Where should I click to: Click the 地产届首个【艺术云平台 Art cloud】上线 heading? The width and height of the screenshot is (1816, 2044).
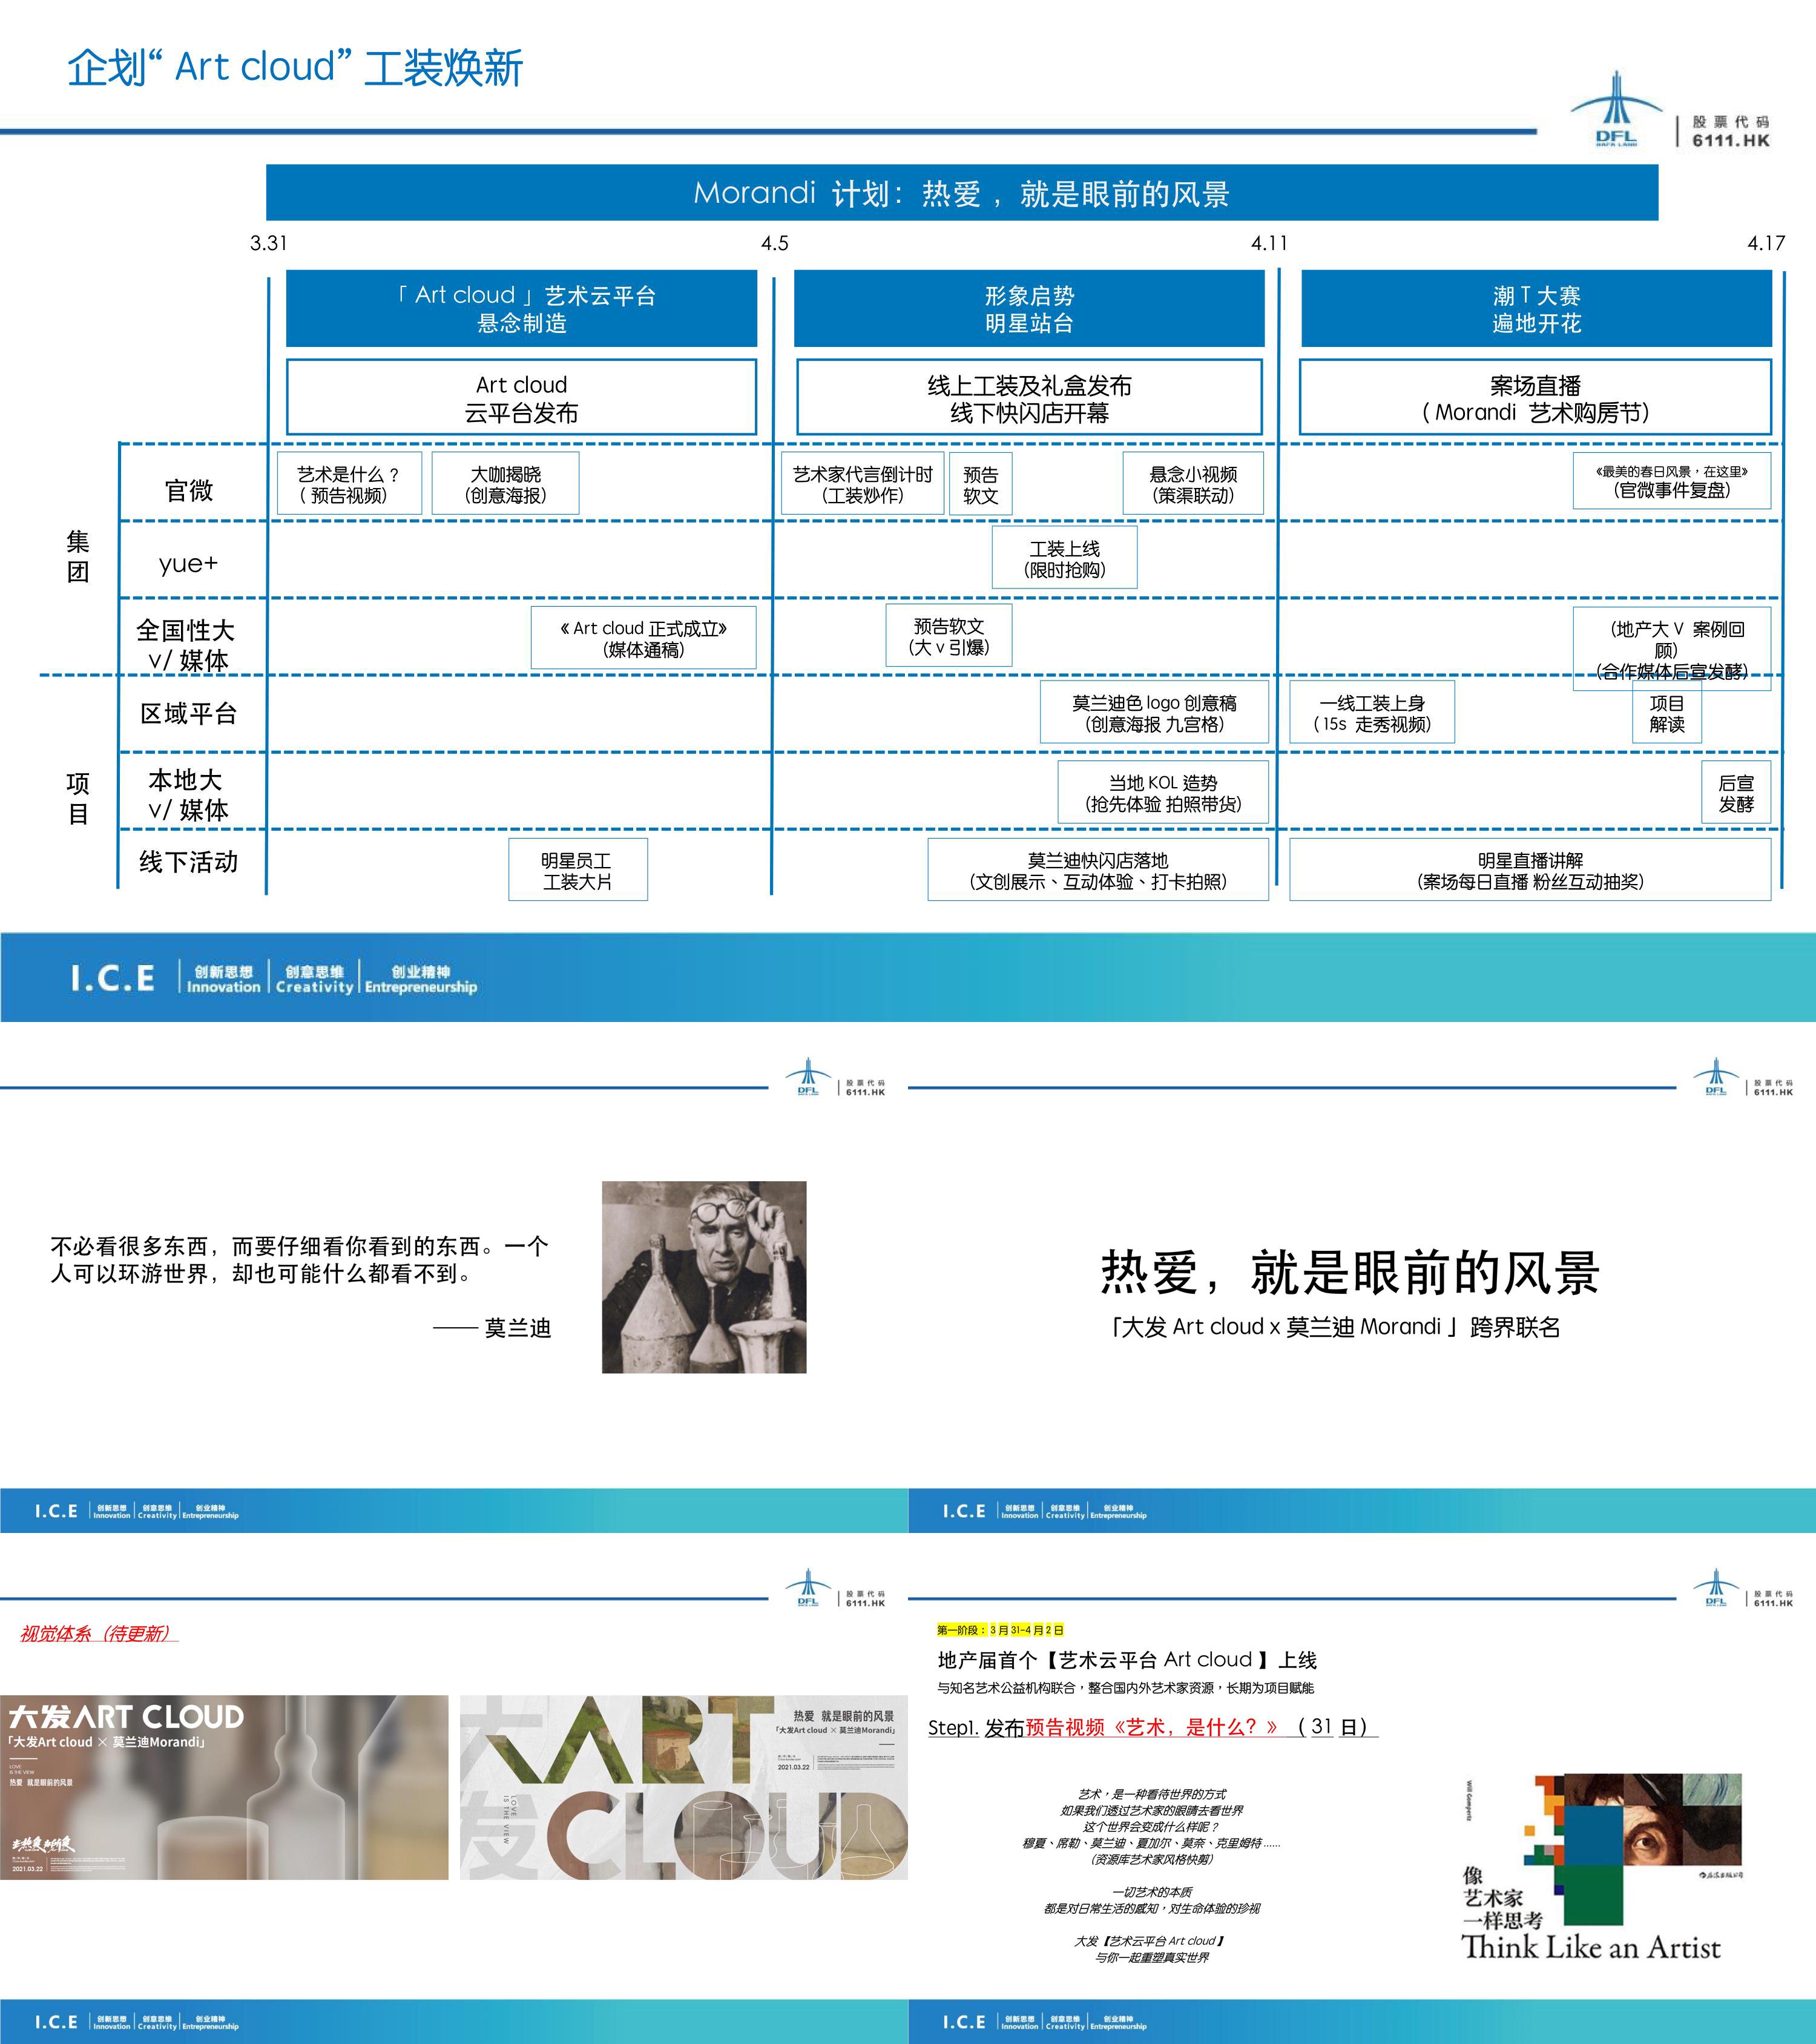coord(1127,1660)
